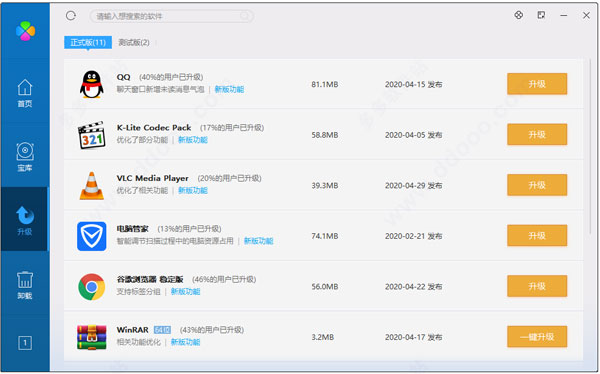Click the 39.3MB size value
Image resolution: width=600 pixels, height=374 pixels.
pyautogui.click(x=325, y=185)
